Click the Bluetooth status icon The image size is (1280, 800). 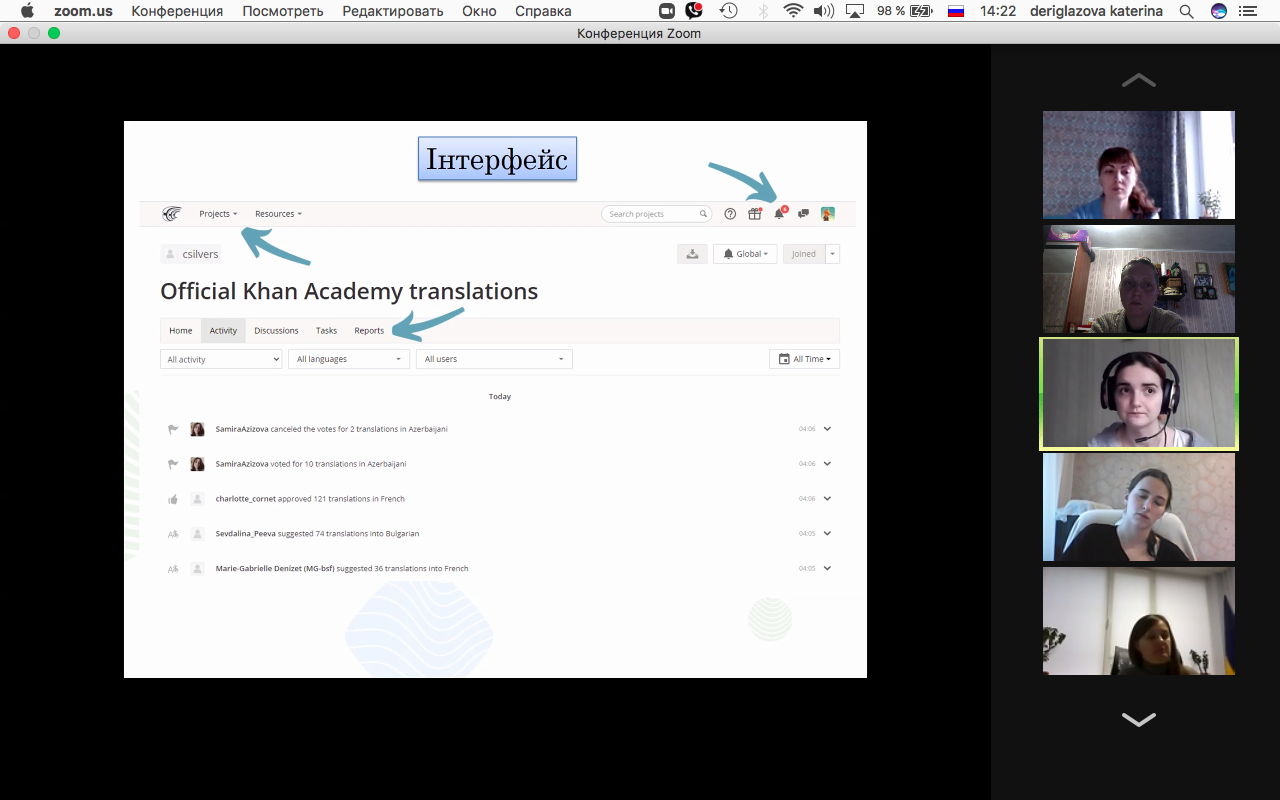(x=763, y=11)
